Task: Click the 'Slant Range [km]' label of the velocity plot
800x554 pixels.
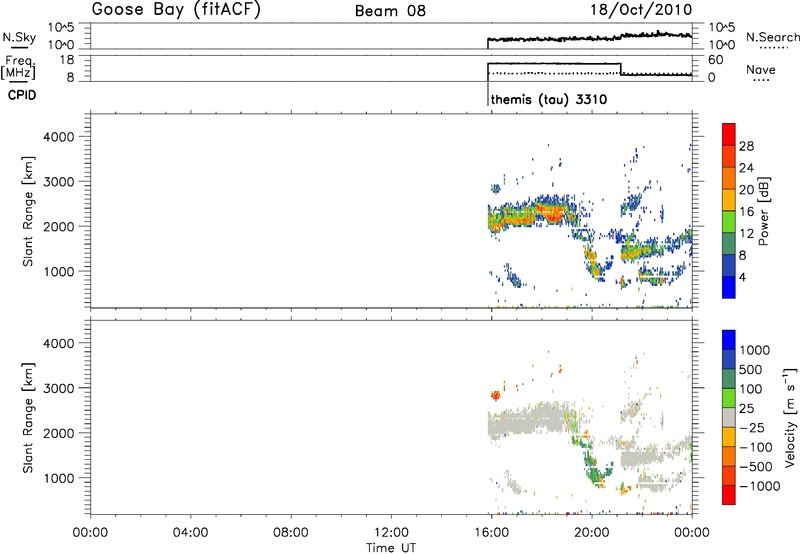Action: click(x=28, y=418)
